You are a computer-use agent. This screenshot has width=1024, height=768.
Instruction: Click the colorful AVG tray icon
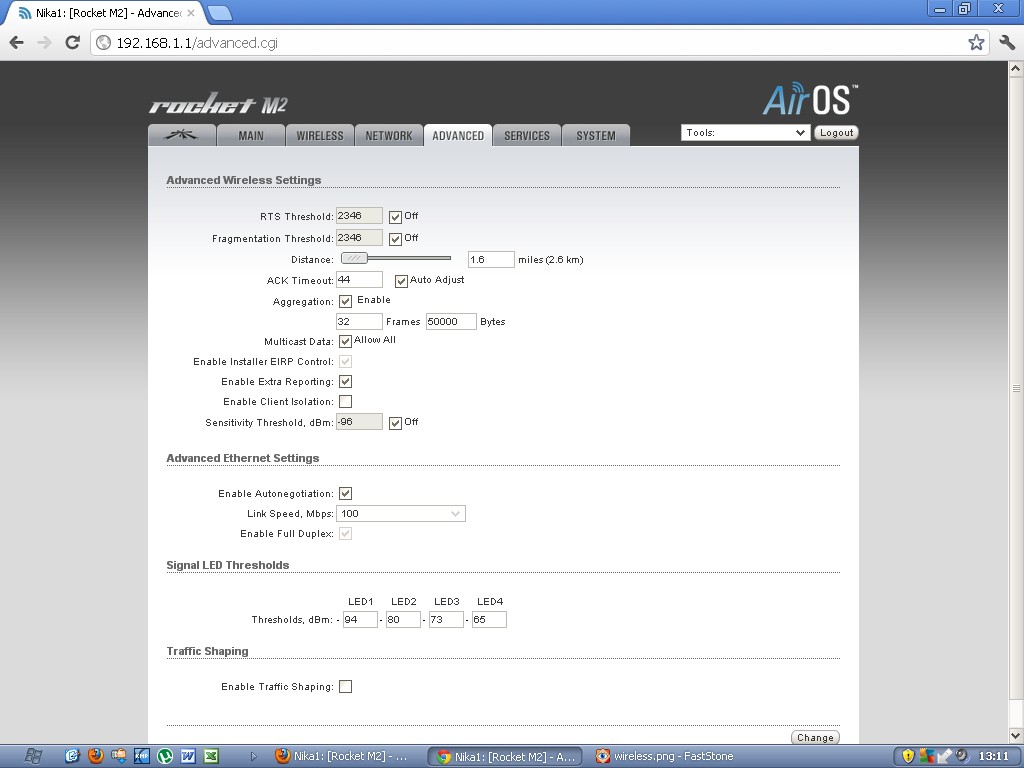click(926, 756)
